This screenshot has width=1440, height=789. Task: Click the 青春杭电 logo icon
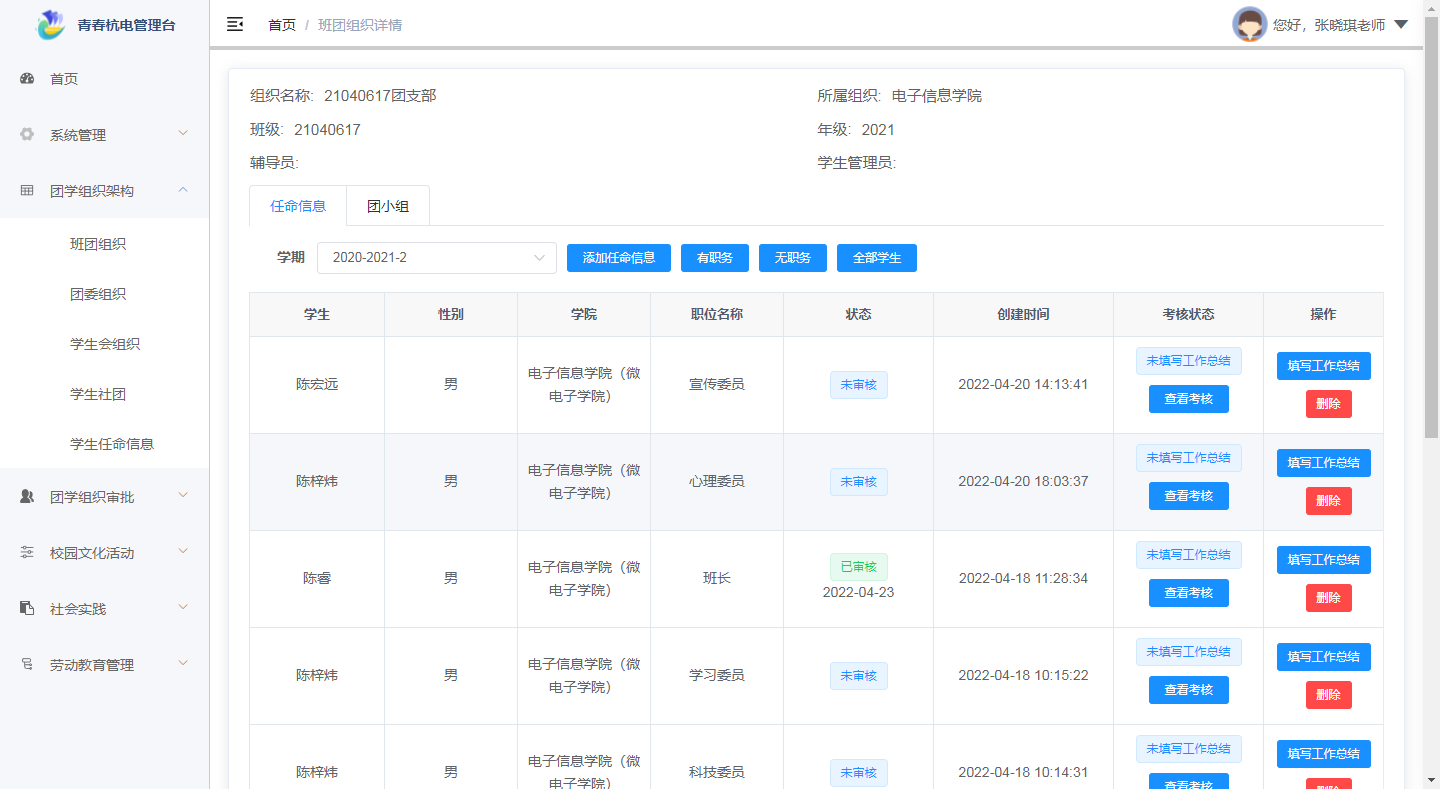click(x=50, y=25)
